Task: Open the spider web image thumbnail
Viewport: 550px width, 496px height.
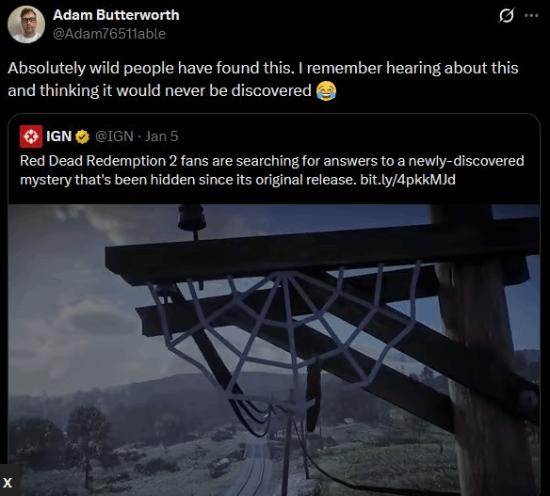Action: click(x=274, y=350)
